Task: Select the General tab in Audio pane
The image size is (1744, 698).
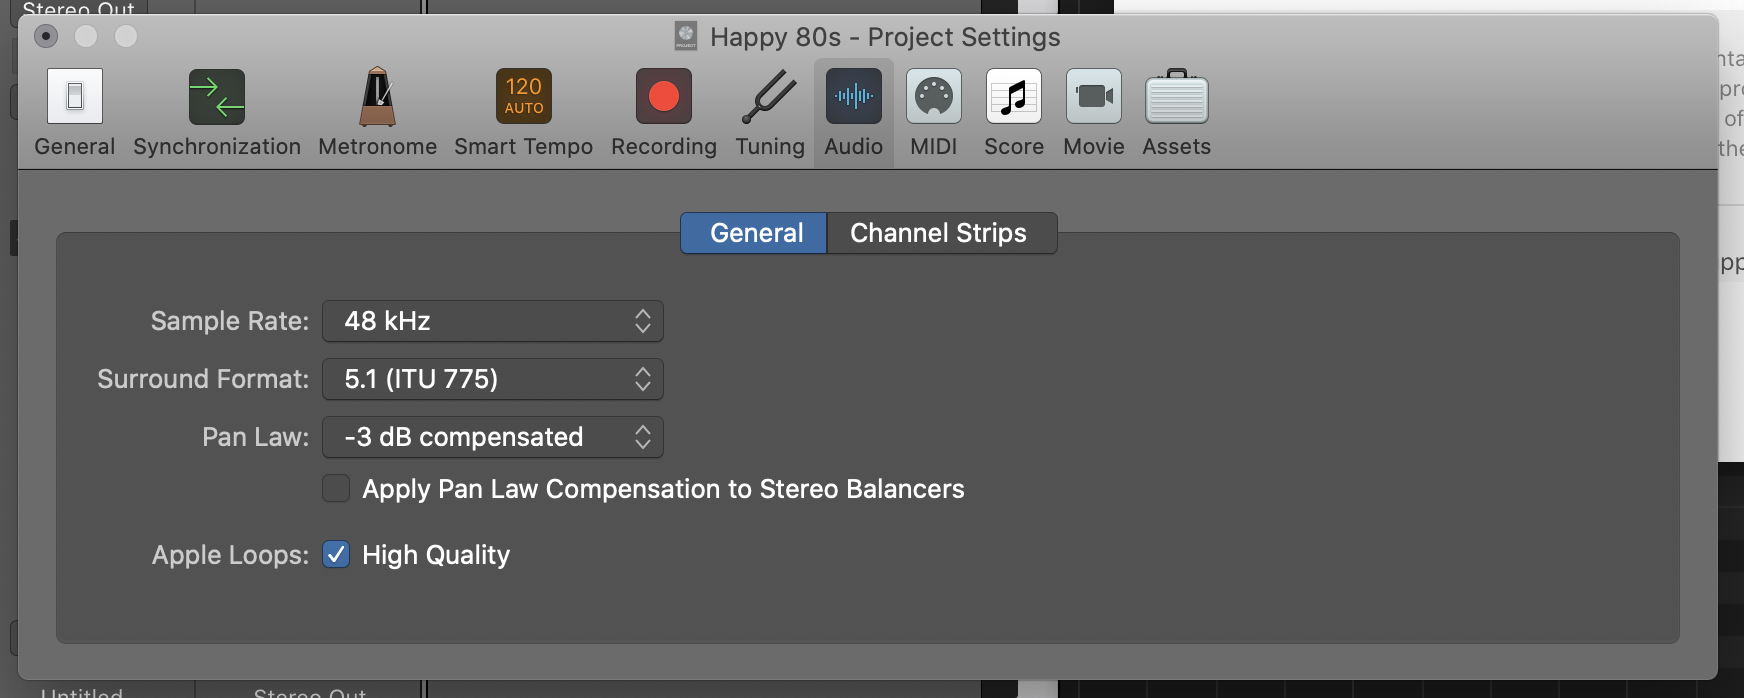Action: [x=755, y=233]
